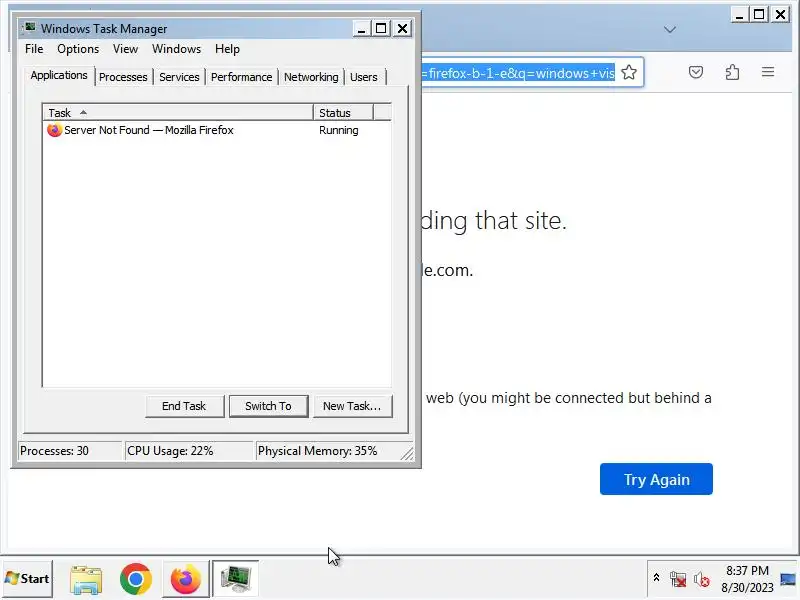Click the End Task button
Screen dimensions: 800x600
click(184, 406)
